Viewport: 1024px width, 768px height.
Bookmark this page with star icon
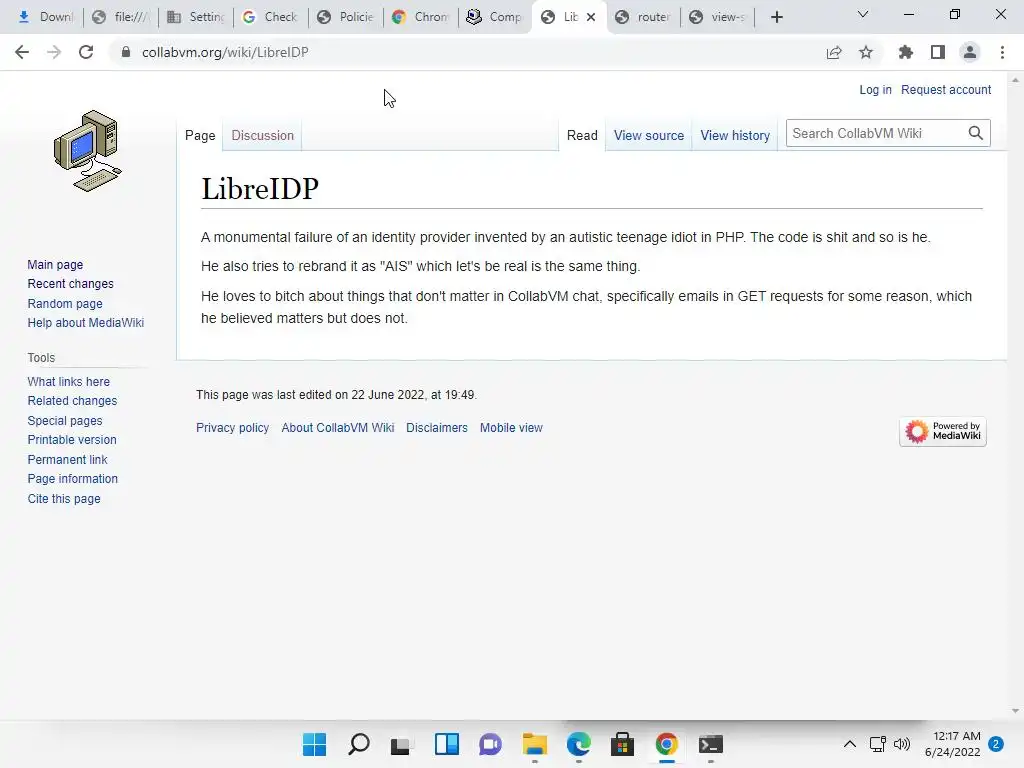point(866,52)
